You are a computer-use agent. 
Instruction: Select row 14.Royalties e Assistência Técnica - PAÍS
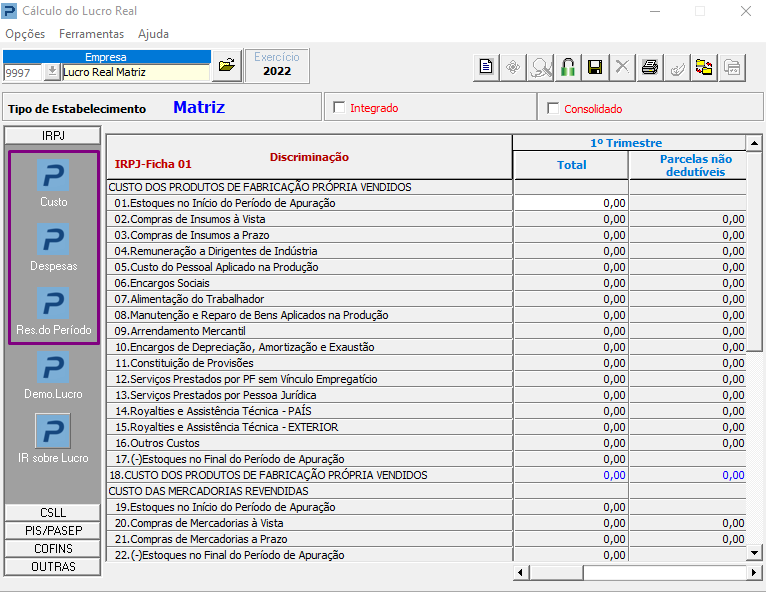(310, 411)
